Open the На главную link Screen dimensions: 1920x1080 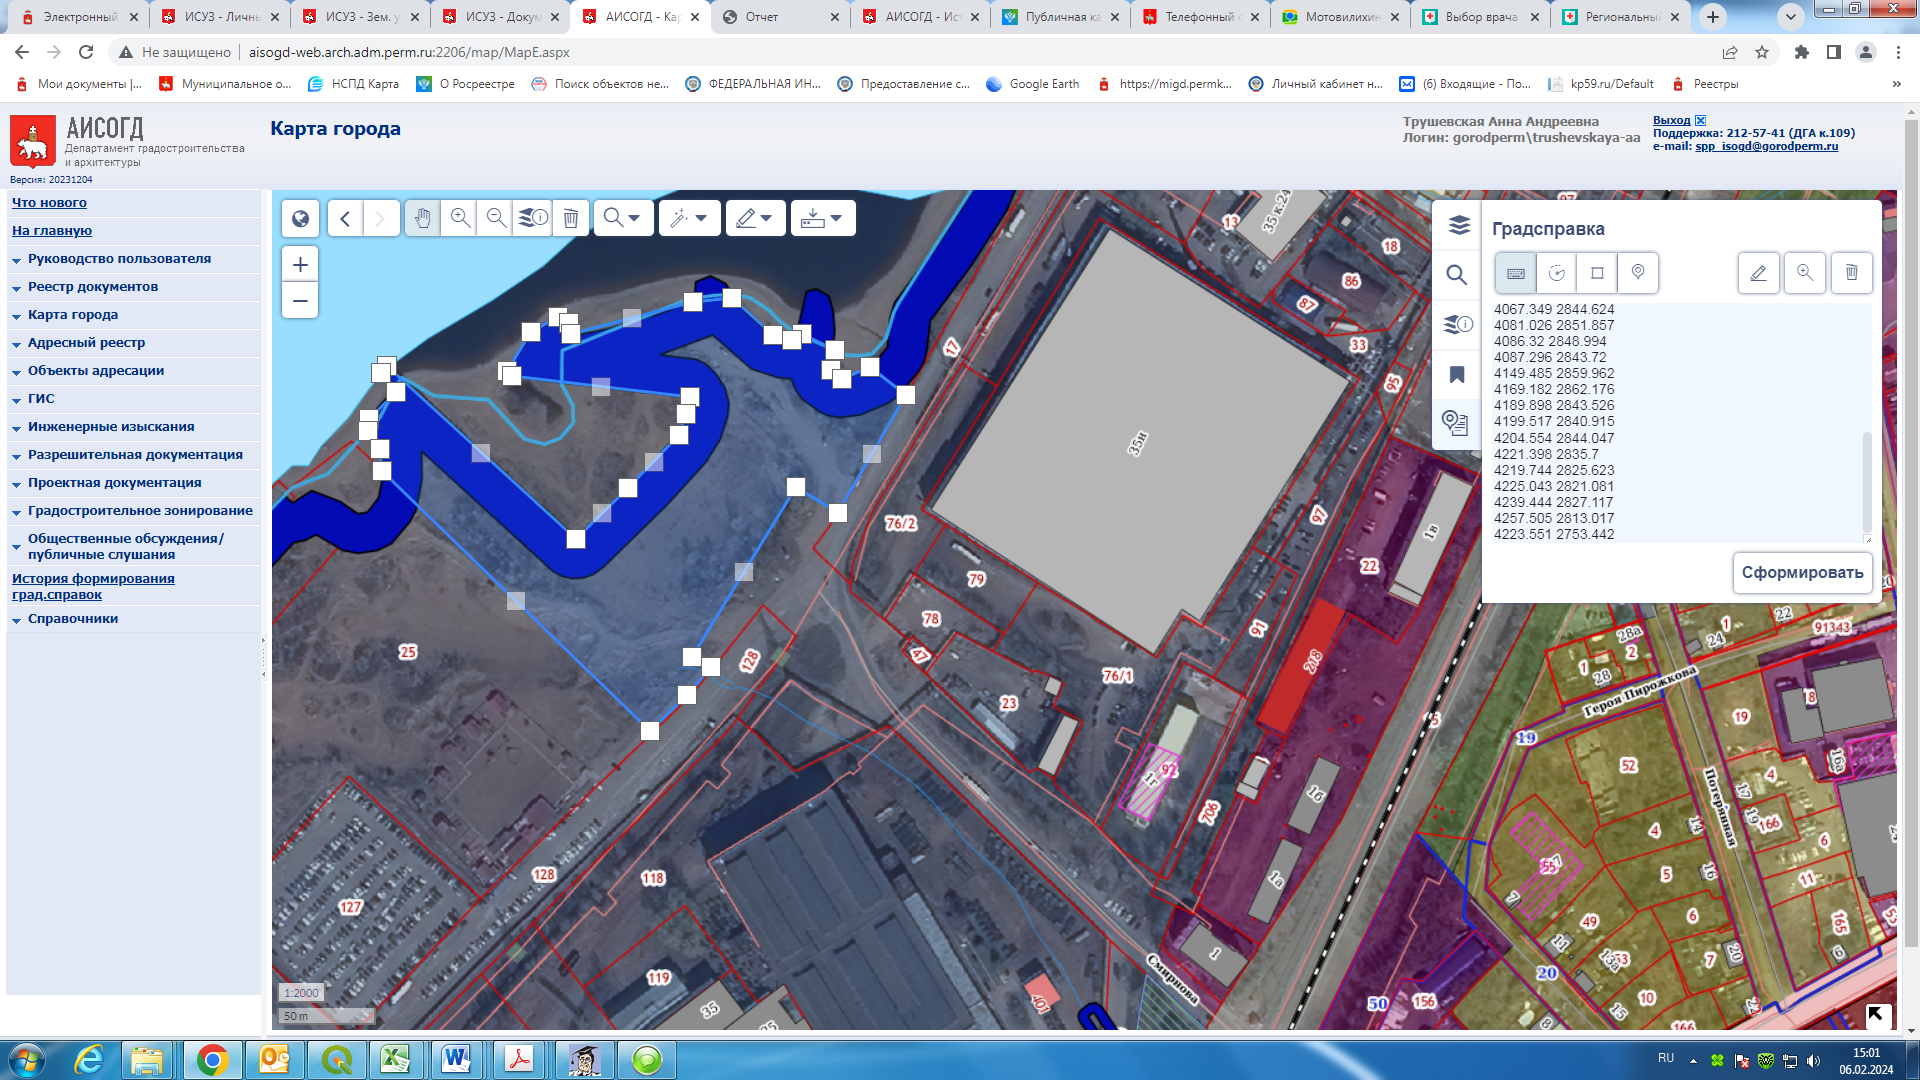(52, 231)
